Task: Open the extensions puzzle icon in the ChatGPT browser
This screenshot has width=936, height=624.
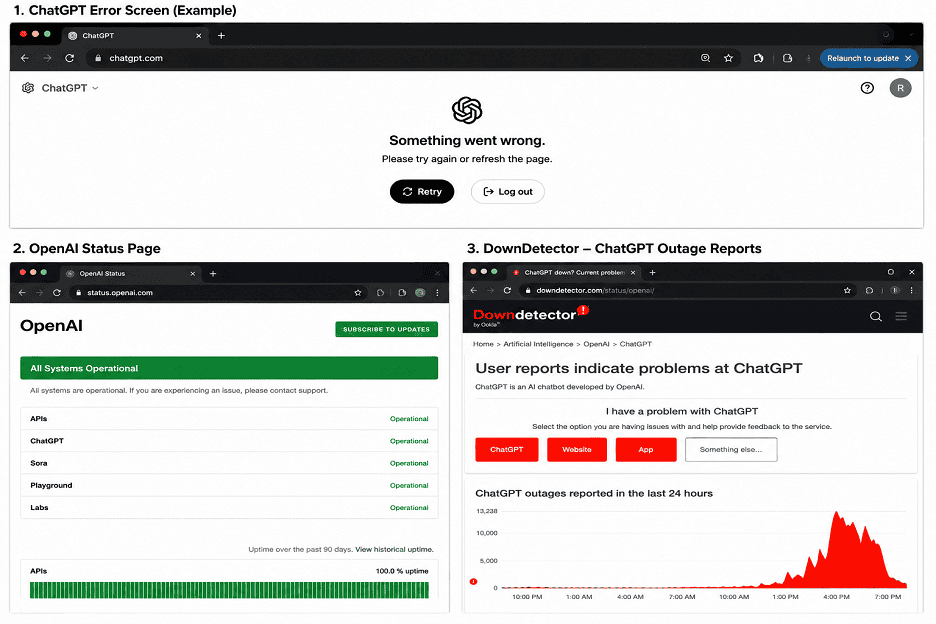Action: (758, 58)
